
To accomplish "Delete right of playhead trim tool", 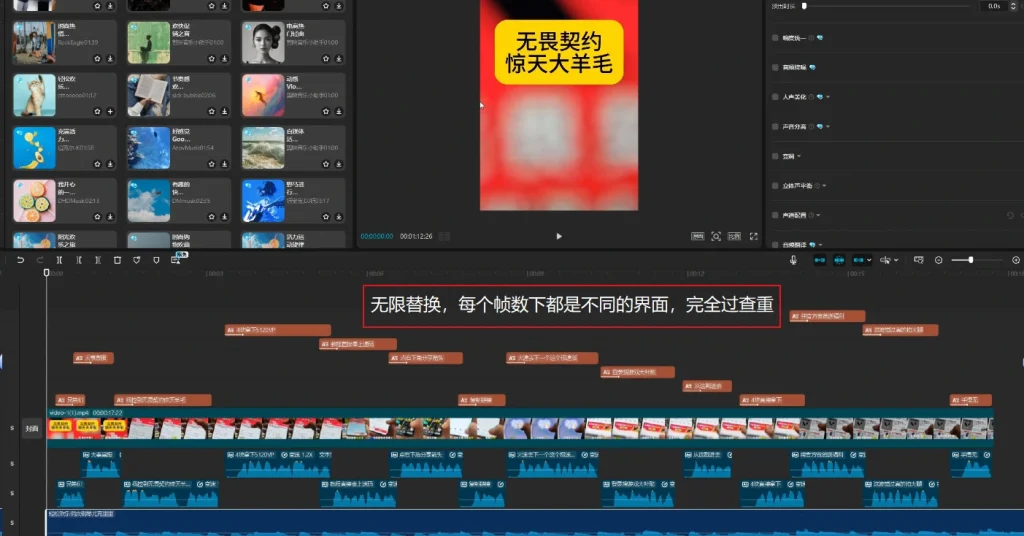I will [97, 260].
